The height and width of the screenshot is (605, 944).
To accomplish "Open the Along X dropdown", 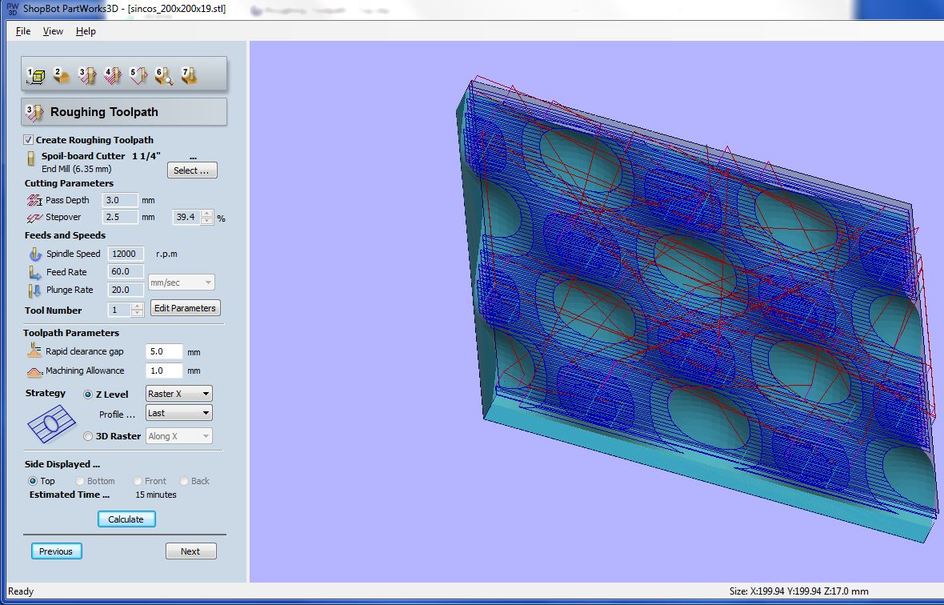I will pos(179,436).
